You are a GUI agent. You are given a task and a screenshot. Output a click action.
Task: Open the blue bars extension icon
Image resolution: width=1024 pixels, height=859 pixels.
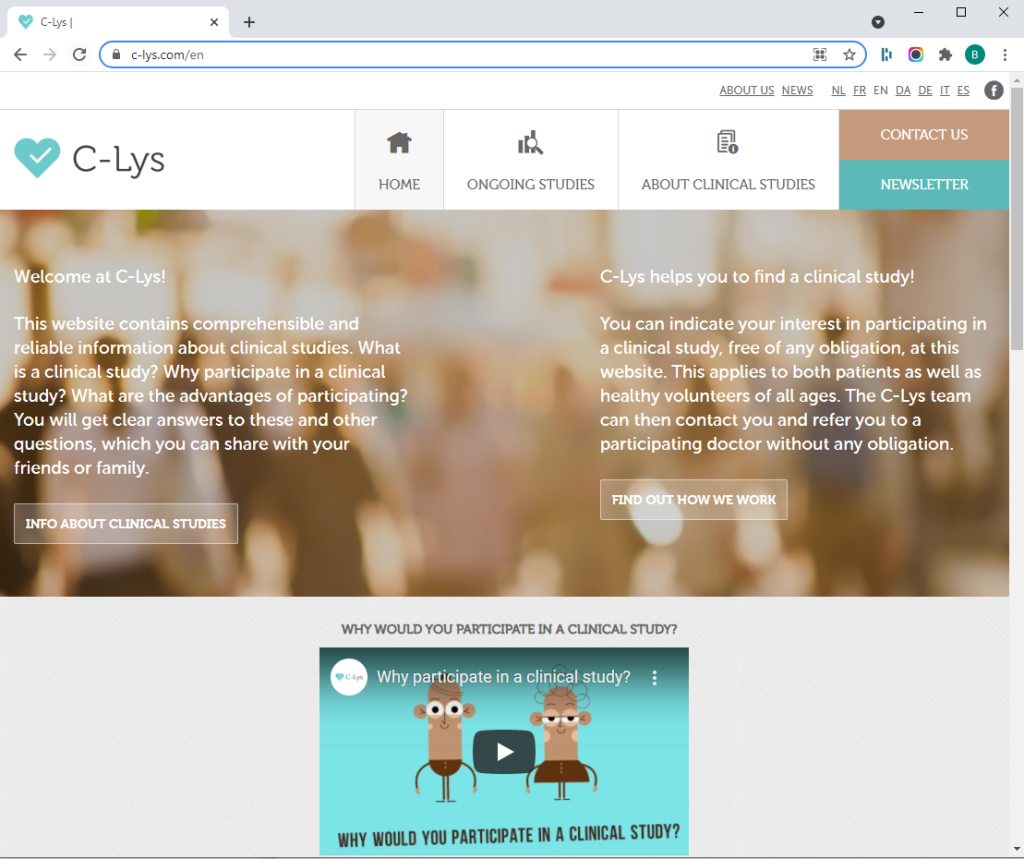pyautogui.click(x=886, y=55)
